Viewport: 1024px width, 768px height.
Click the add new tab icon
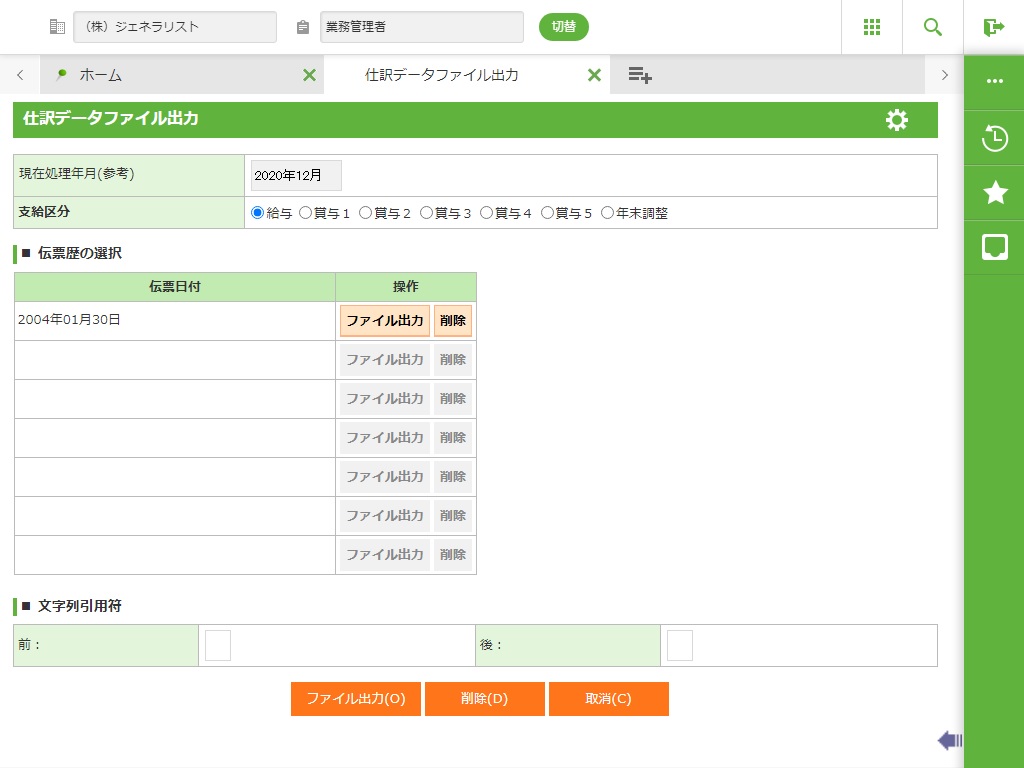(x=640, y=75)
